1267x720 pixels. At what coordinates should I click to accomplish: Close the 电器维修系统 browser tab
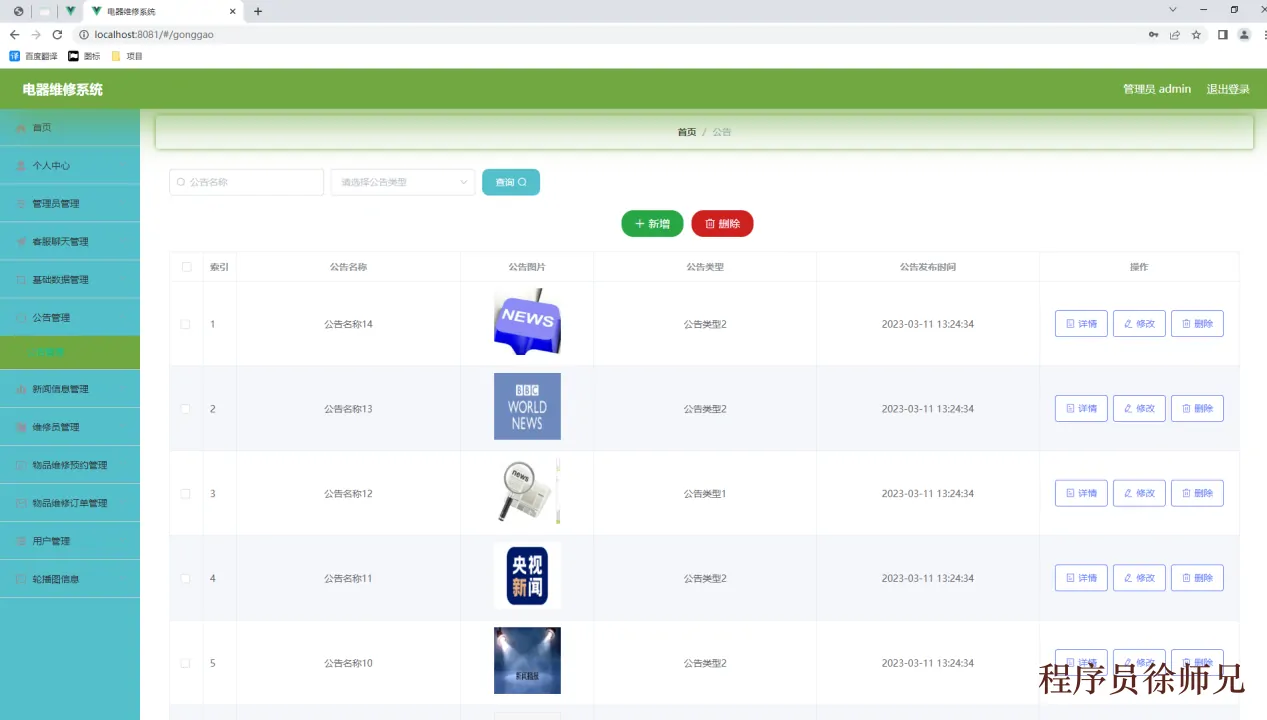(233, 11)
